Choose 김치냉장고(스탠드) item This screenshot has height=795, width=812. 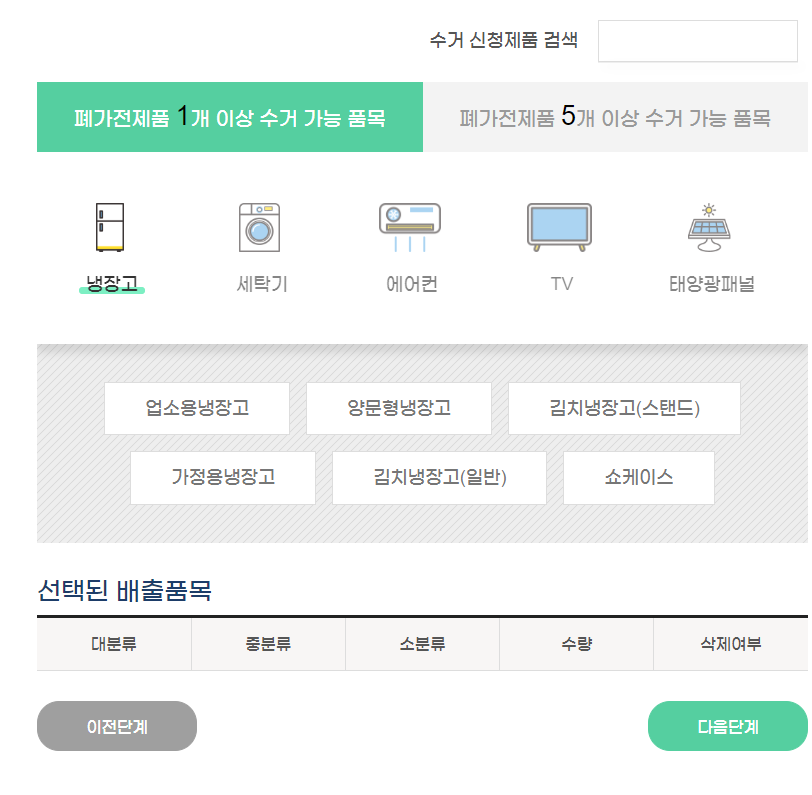click(625, 408)
